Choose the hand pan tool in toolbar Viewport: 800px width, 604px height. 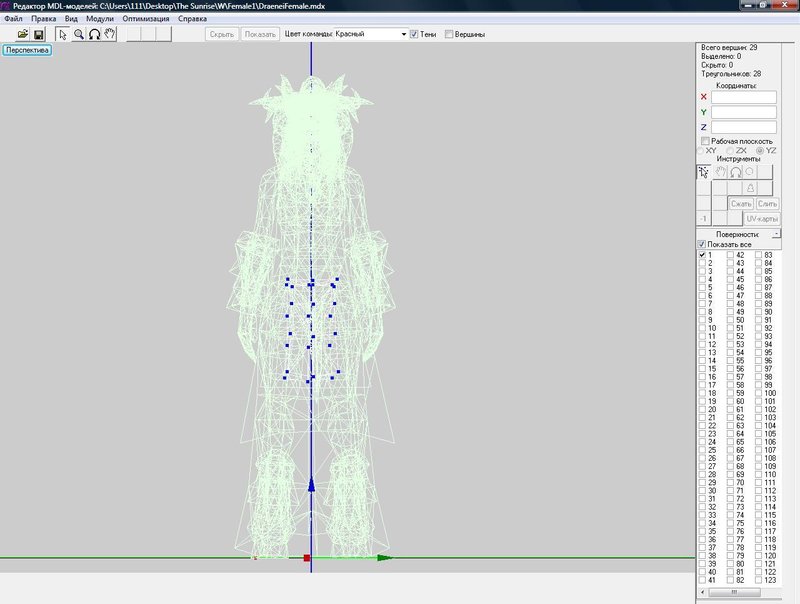(110, 34)
